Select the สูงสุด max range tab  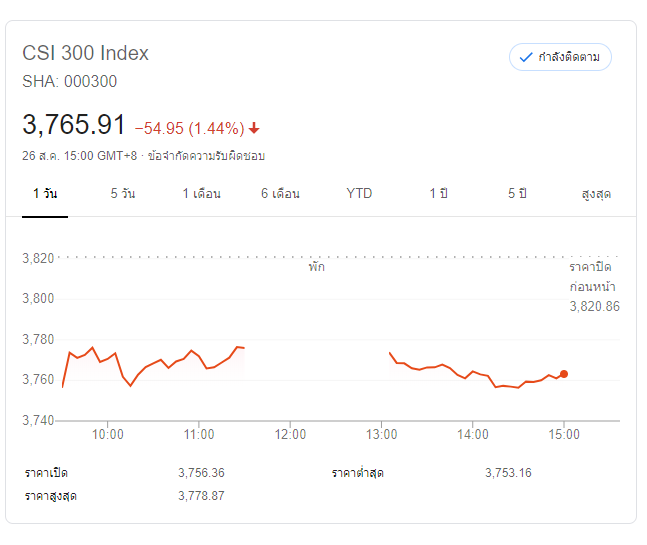[x=596, y=193]
